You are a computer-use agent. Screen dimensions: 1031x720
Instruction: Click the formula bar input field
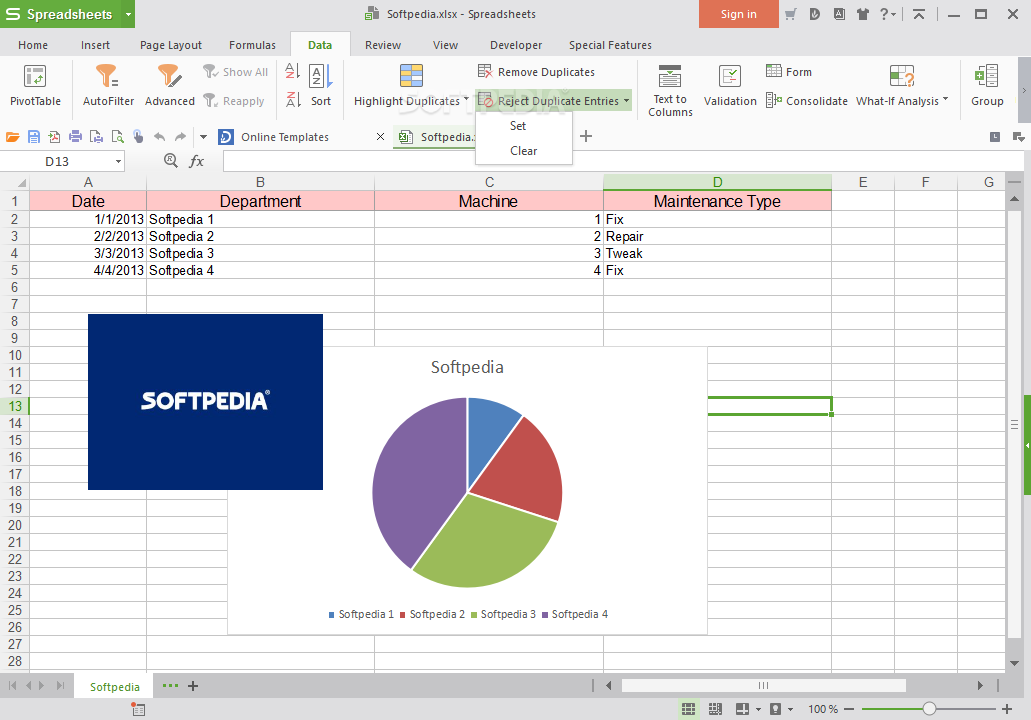pos(623,161)
